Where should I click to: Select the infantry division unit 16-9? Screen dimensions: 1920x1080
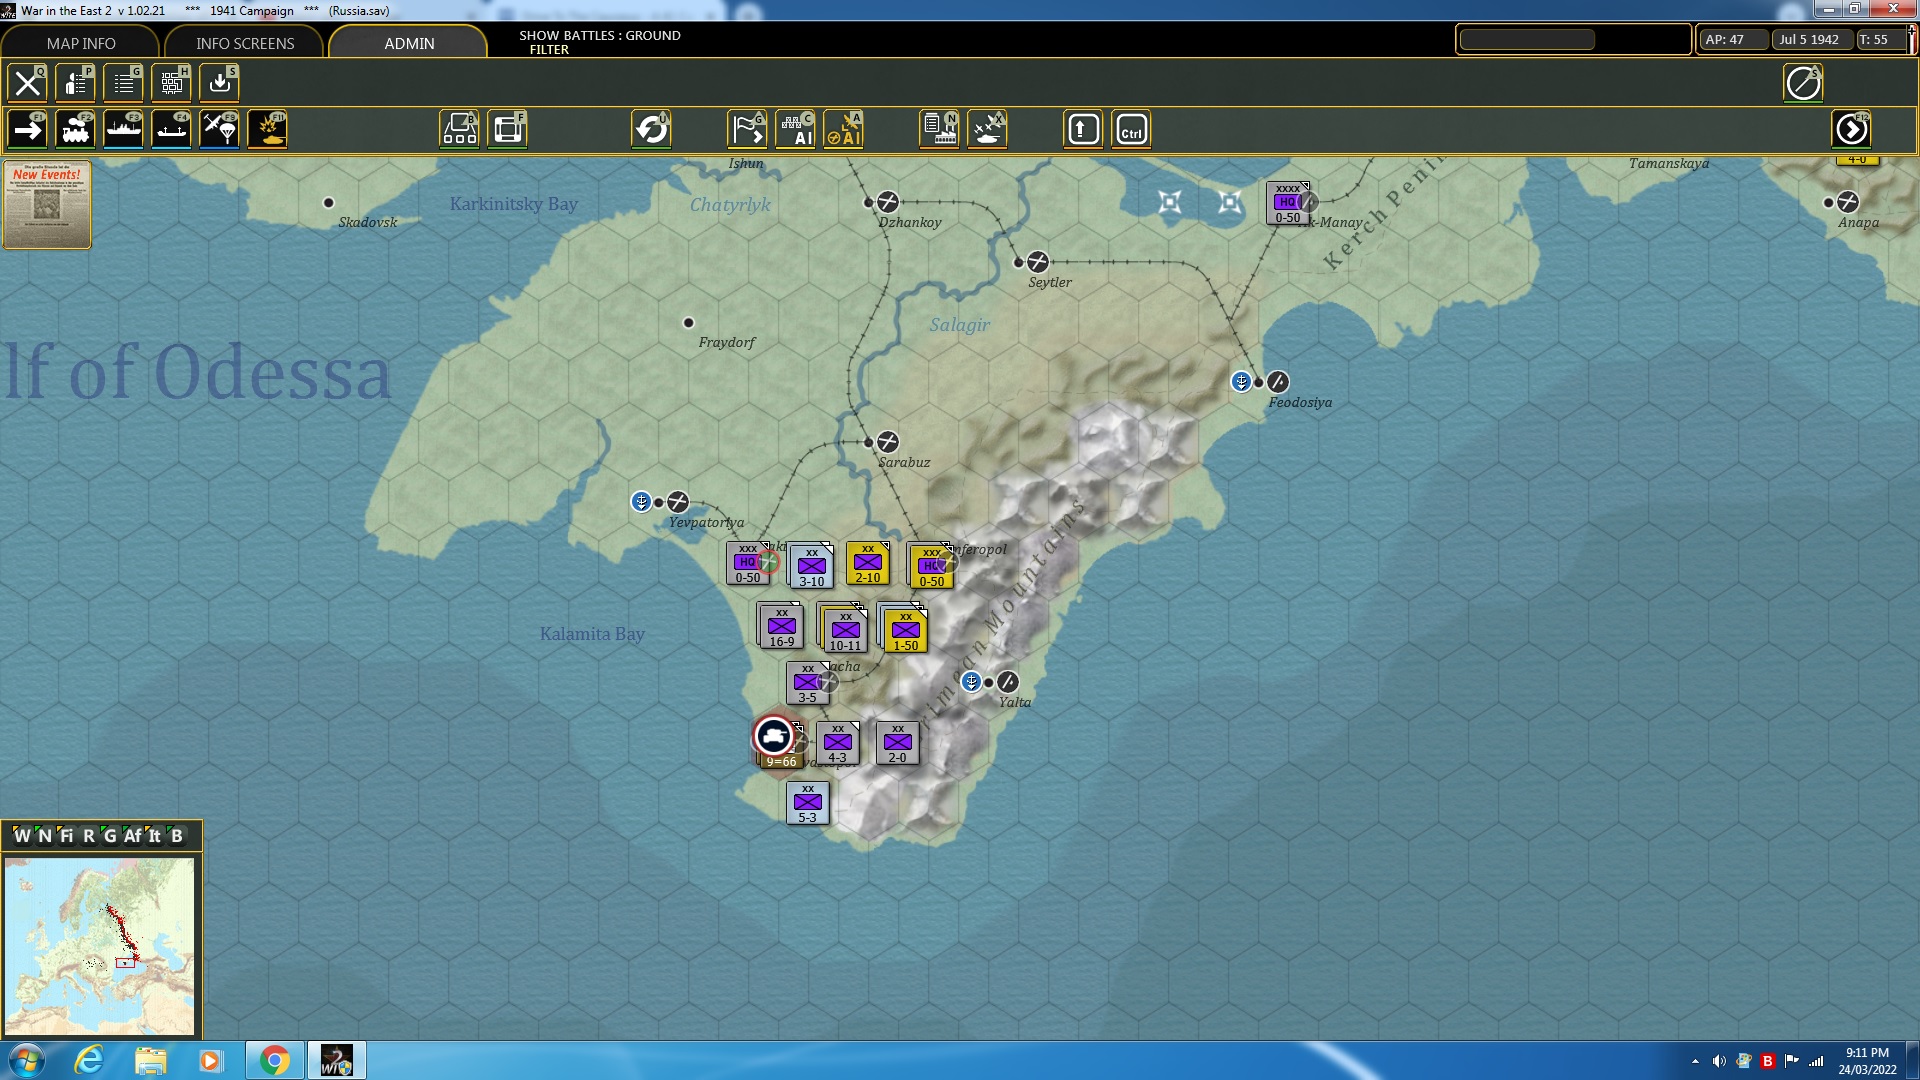pyautogui.click(x=781, y=626)
